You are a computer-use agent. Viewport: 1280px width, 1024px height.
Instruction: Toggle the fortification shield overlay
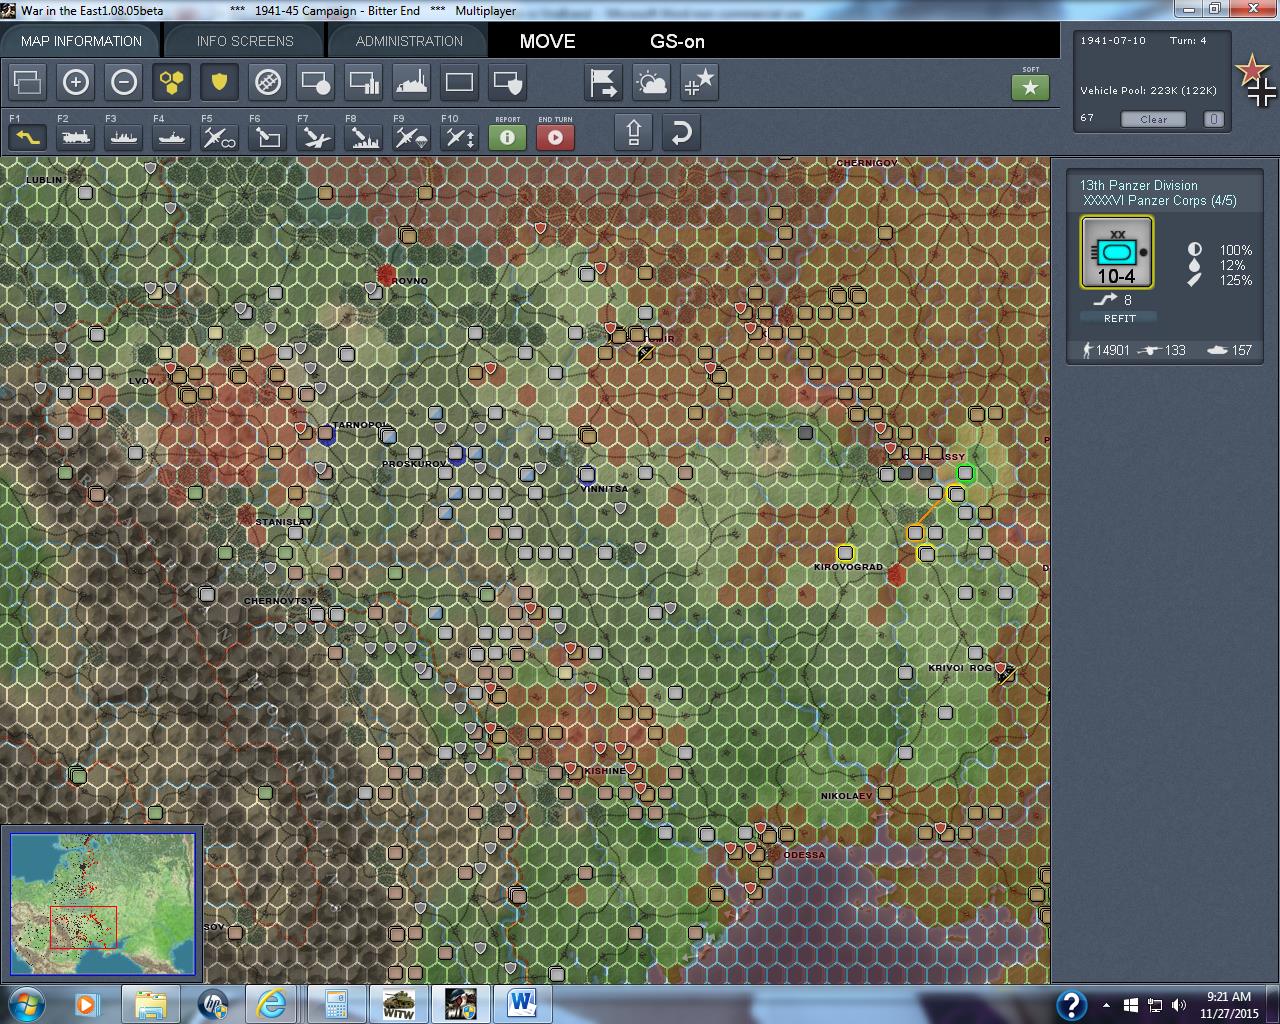pyautogui.click(x=508, y=82)
